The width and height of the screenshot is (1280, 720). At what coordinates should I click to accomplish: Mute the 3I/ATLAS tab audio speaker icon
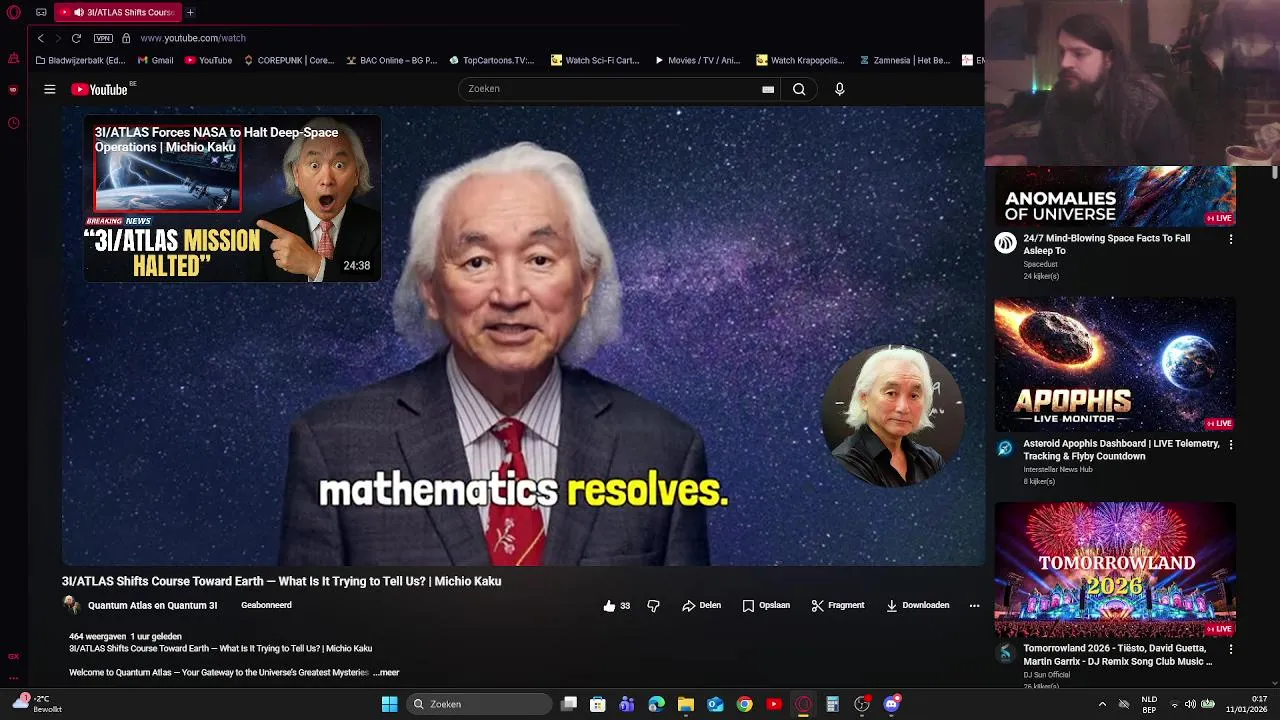(79, 12)
